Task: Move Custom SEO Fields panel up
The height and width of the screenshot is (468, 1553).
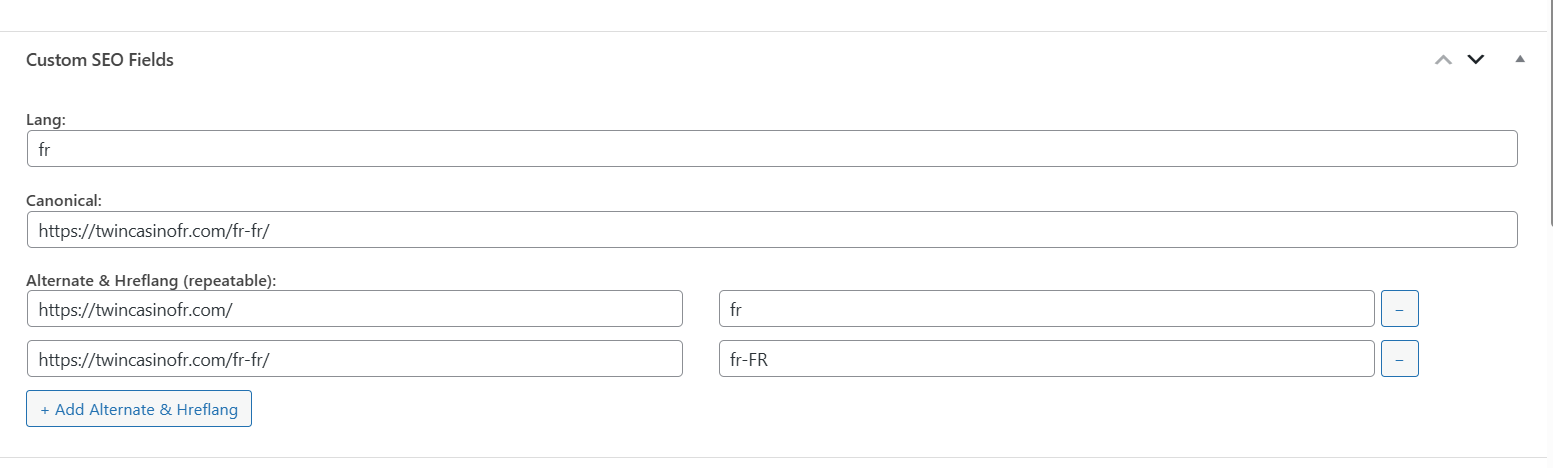Action: click(x=1442, y=60)
